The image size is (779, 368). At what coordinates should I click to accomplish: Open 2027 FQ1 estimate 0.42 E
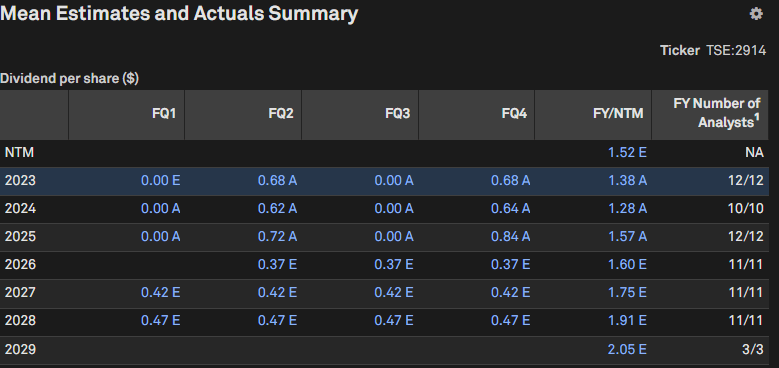pyautogui.click(x=160, y=293)
